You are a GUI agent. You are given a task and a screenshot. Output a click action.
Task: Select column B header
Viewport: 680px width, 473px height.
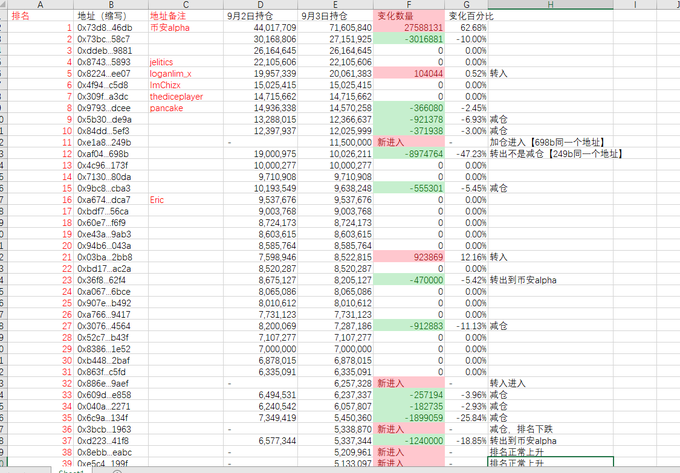111,5
